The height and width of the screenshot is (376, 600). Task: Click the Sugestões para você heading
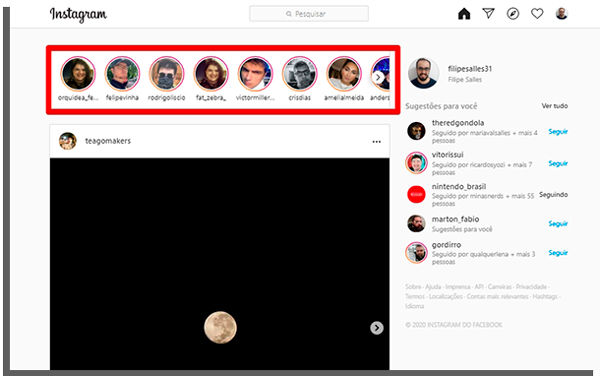click(x=441, y=106)
